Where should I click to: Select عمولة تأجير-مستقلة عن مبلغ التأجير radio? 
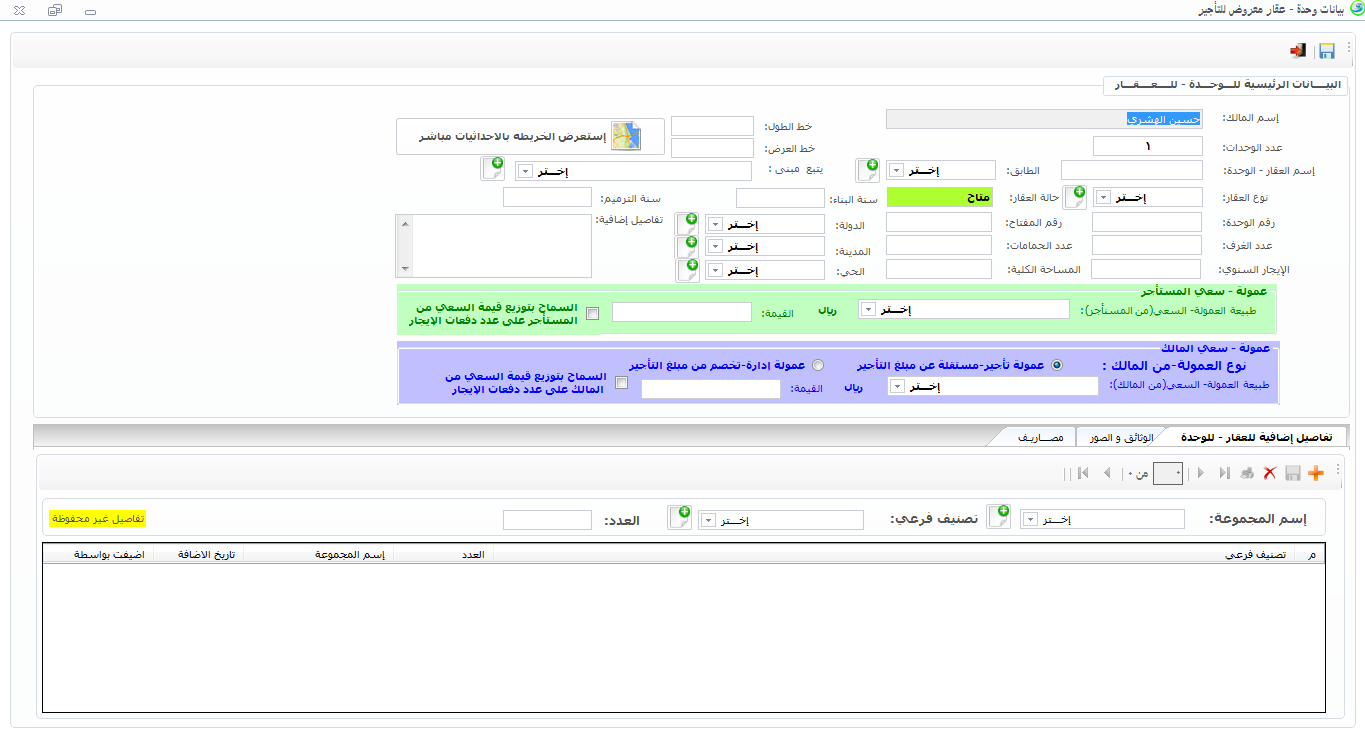[1057, 365]
